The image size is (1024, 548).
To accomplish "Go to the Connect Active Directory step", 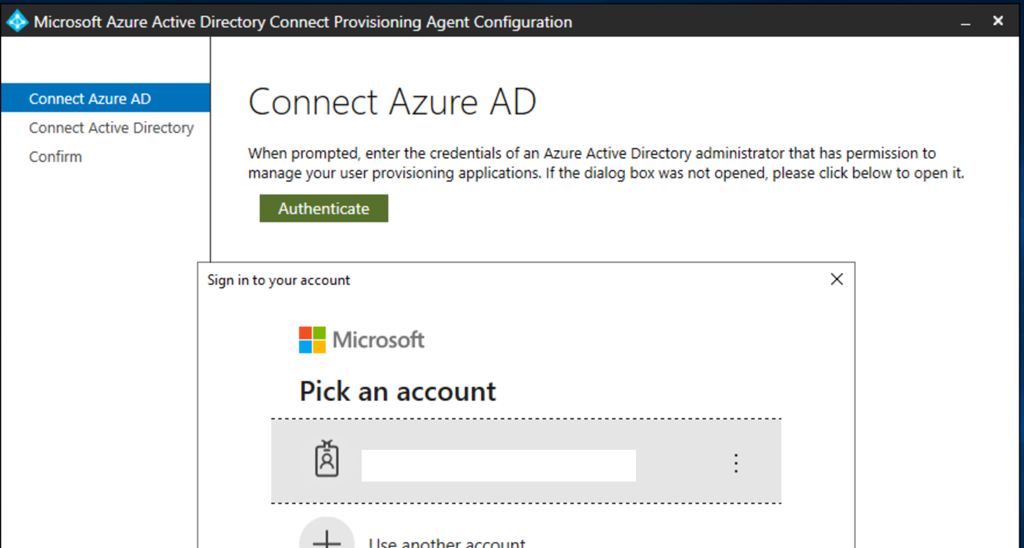I will coord(111,128).
